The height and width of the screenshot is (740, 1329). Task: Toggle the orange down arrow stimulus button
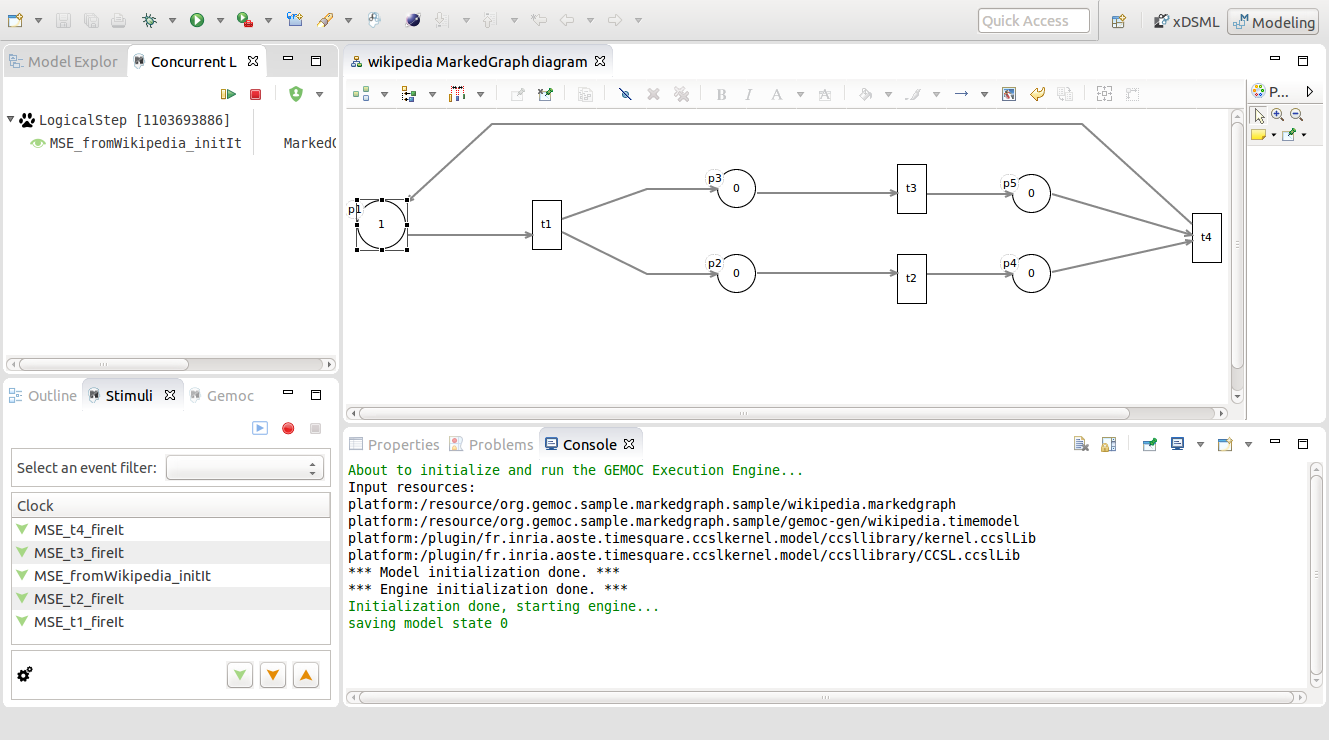pos(273,675)
